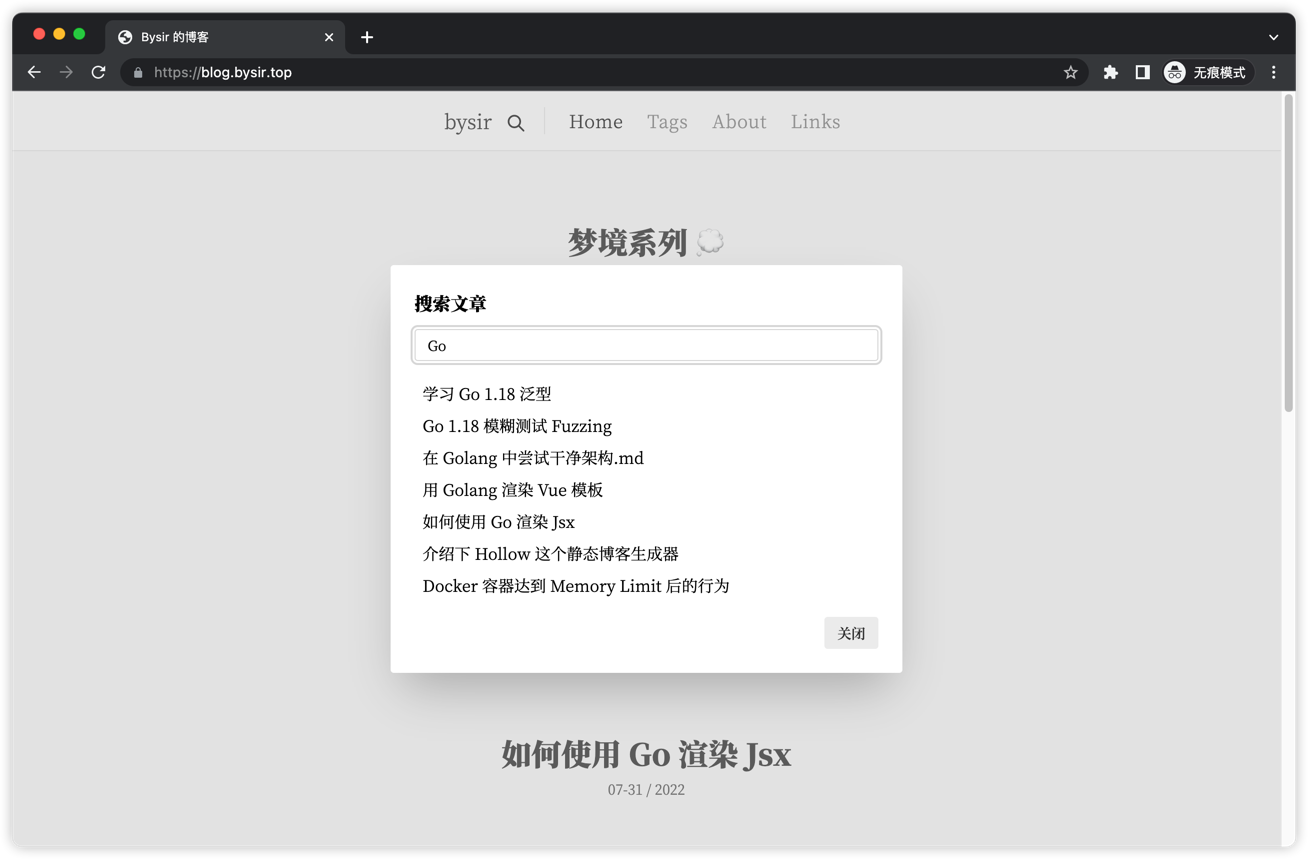Go back using browser back arrow
The image size is (1308, 859).
pos(34,72)
